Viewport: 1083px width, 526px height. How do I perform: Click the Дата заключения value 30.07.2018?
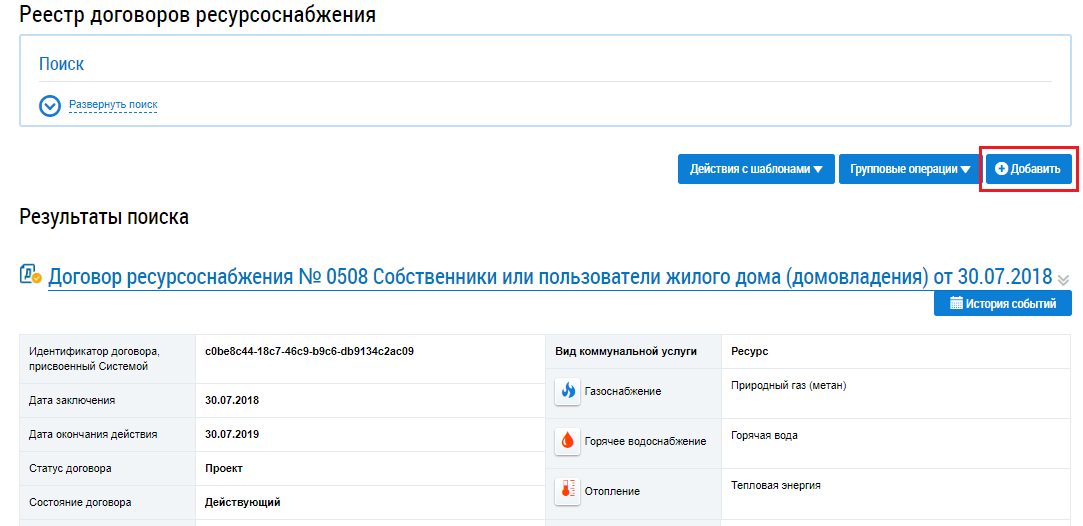pos(231,400)
